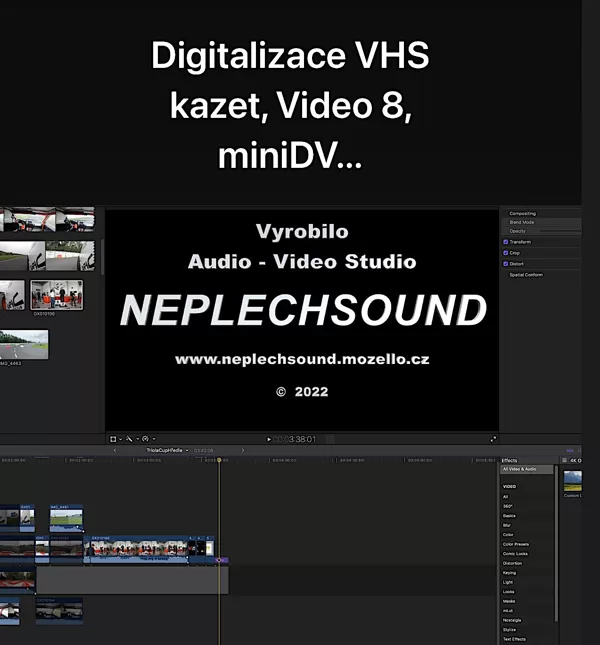Toggle full screen viewer arrows icon
600x645 pixels.
click(x=493, y=439)
